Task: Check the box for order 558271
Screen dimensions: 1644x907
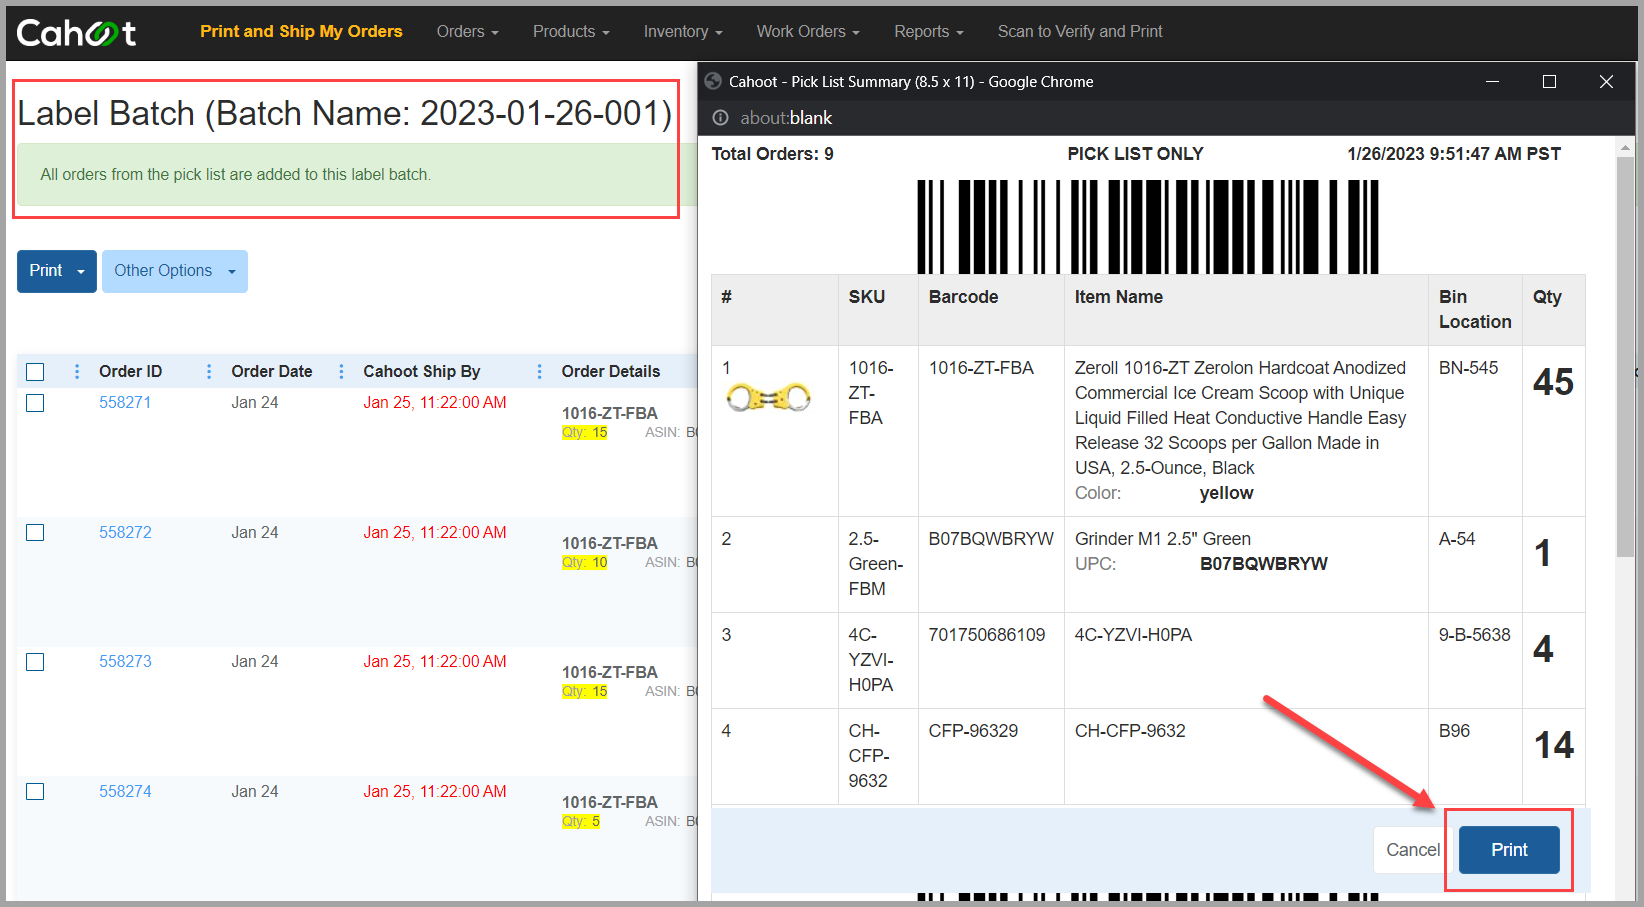Action: click(x=35, y=403)
